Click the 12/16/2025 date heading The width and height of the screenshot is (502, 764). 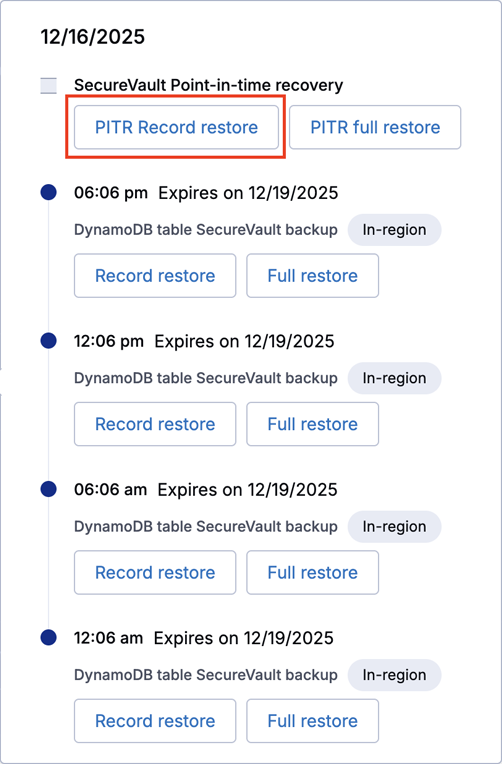93,37
